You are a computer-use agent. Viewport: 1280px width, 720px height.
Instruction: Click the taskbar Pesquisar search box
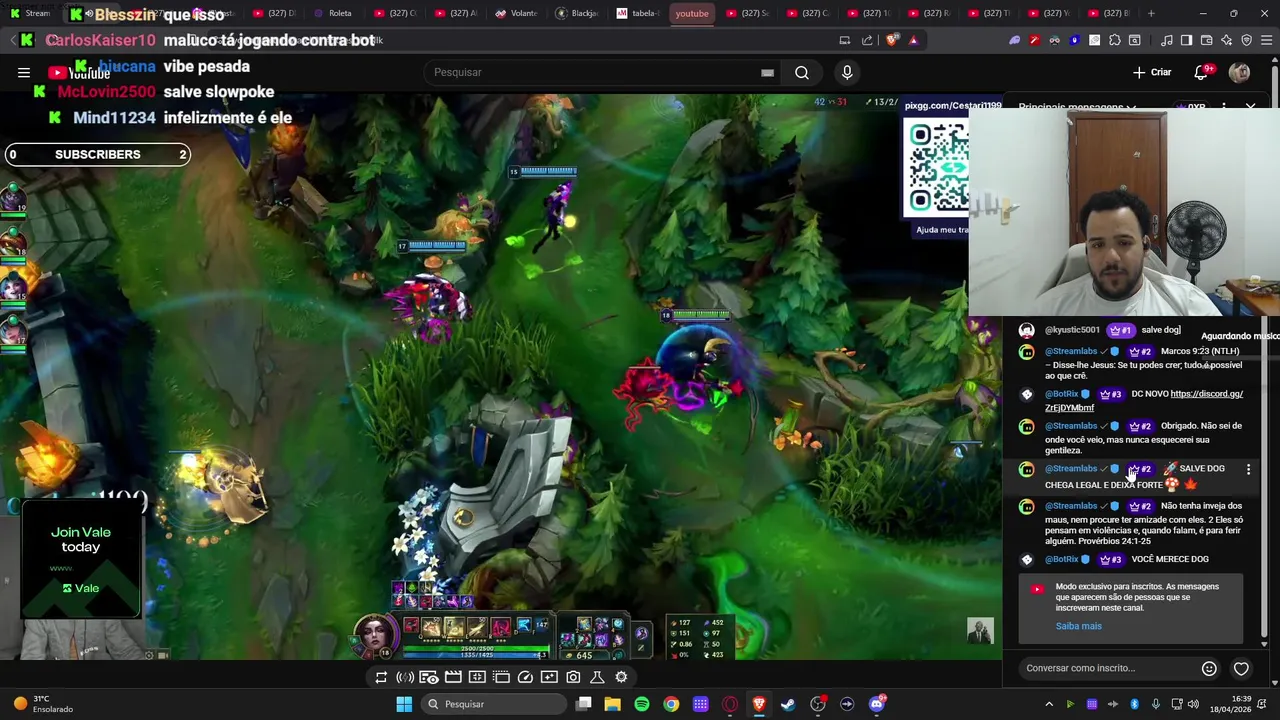(x=494, y=704)
